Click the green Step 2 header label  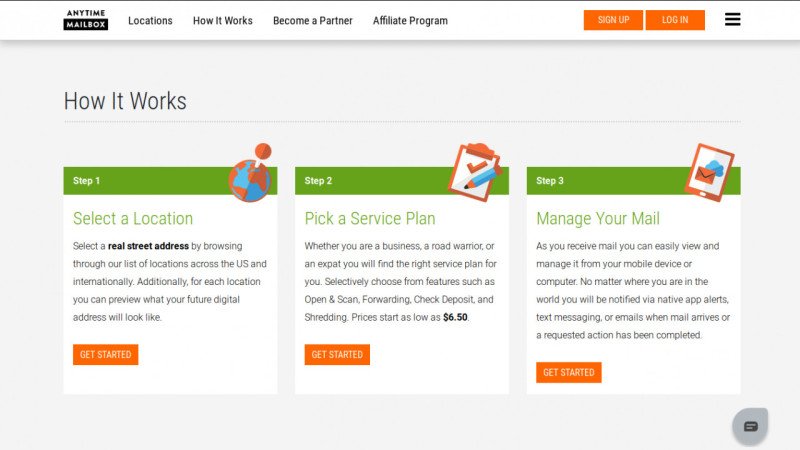click(x=319, y=181)
